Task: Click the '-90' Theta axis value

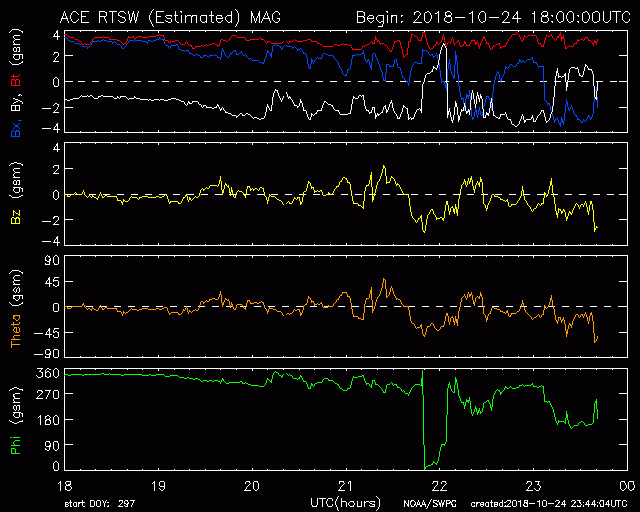Action: 45,354
